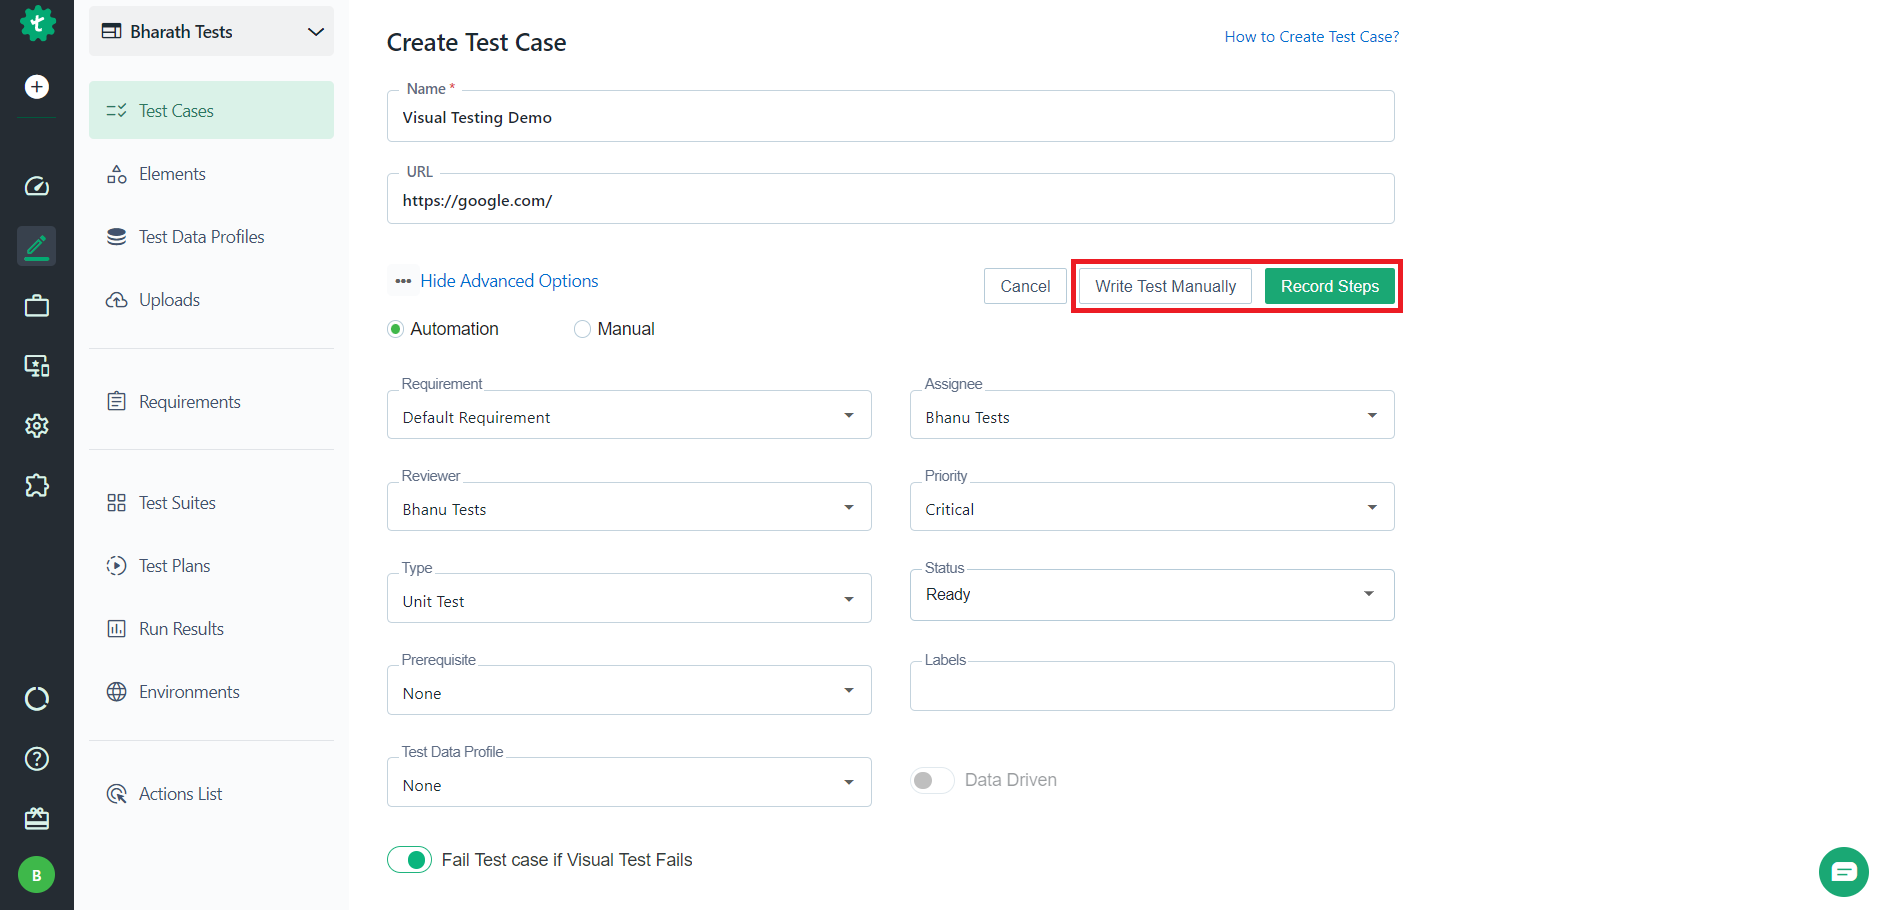
Task: Click the Test Cases checklist icon
Action: [117, 111]
